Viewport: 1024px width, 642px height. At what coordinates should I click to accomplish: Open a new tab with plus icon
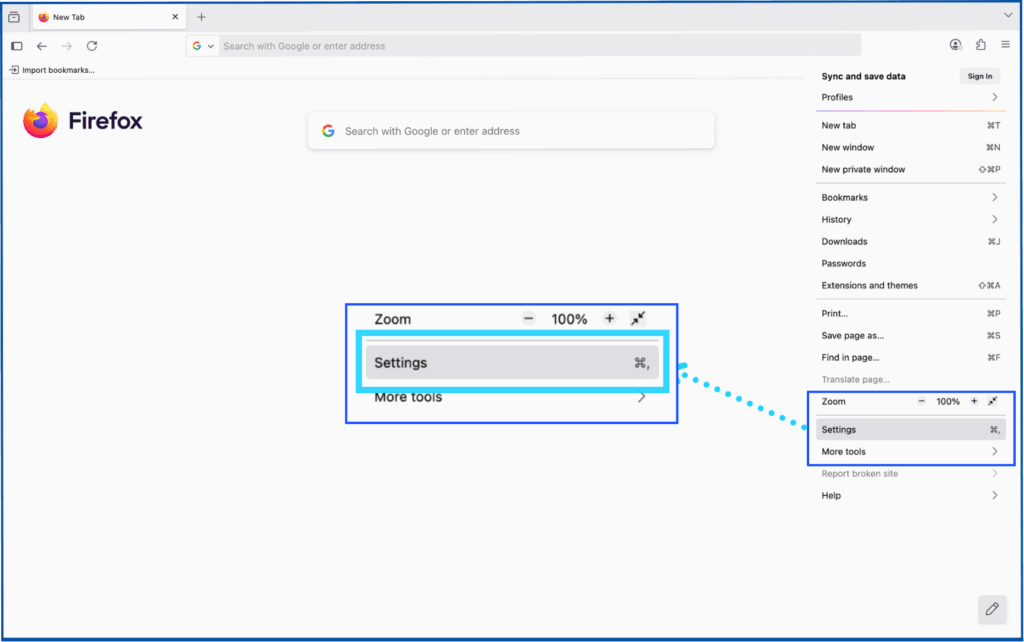(201, 17)
